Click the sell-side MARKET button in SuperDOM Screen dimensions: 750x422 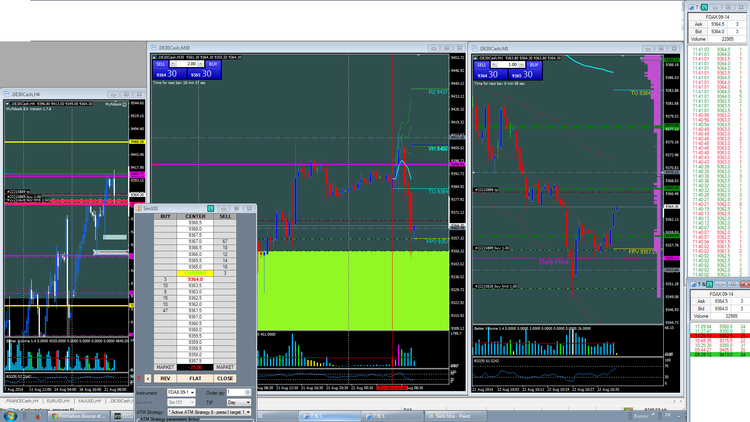[226, 367]
